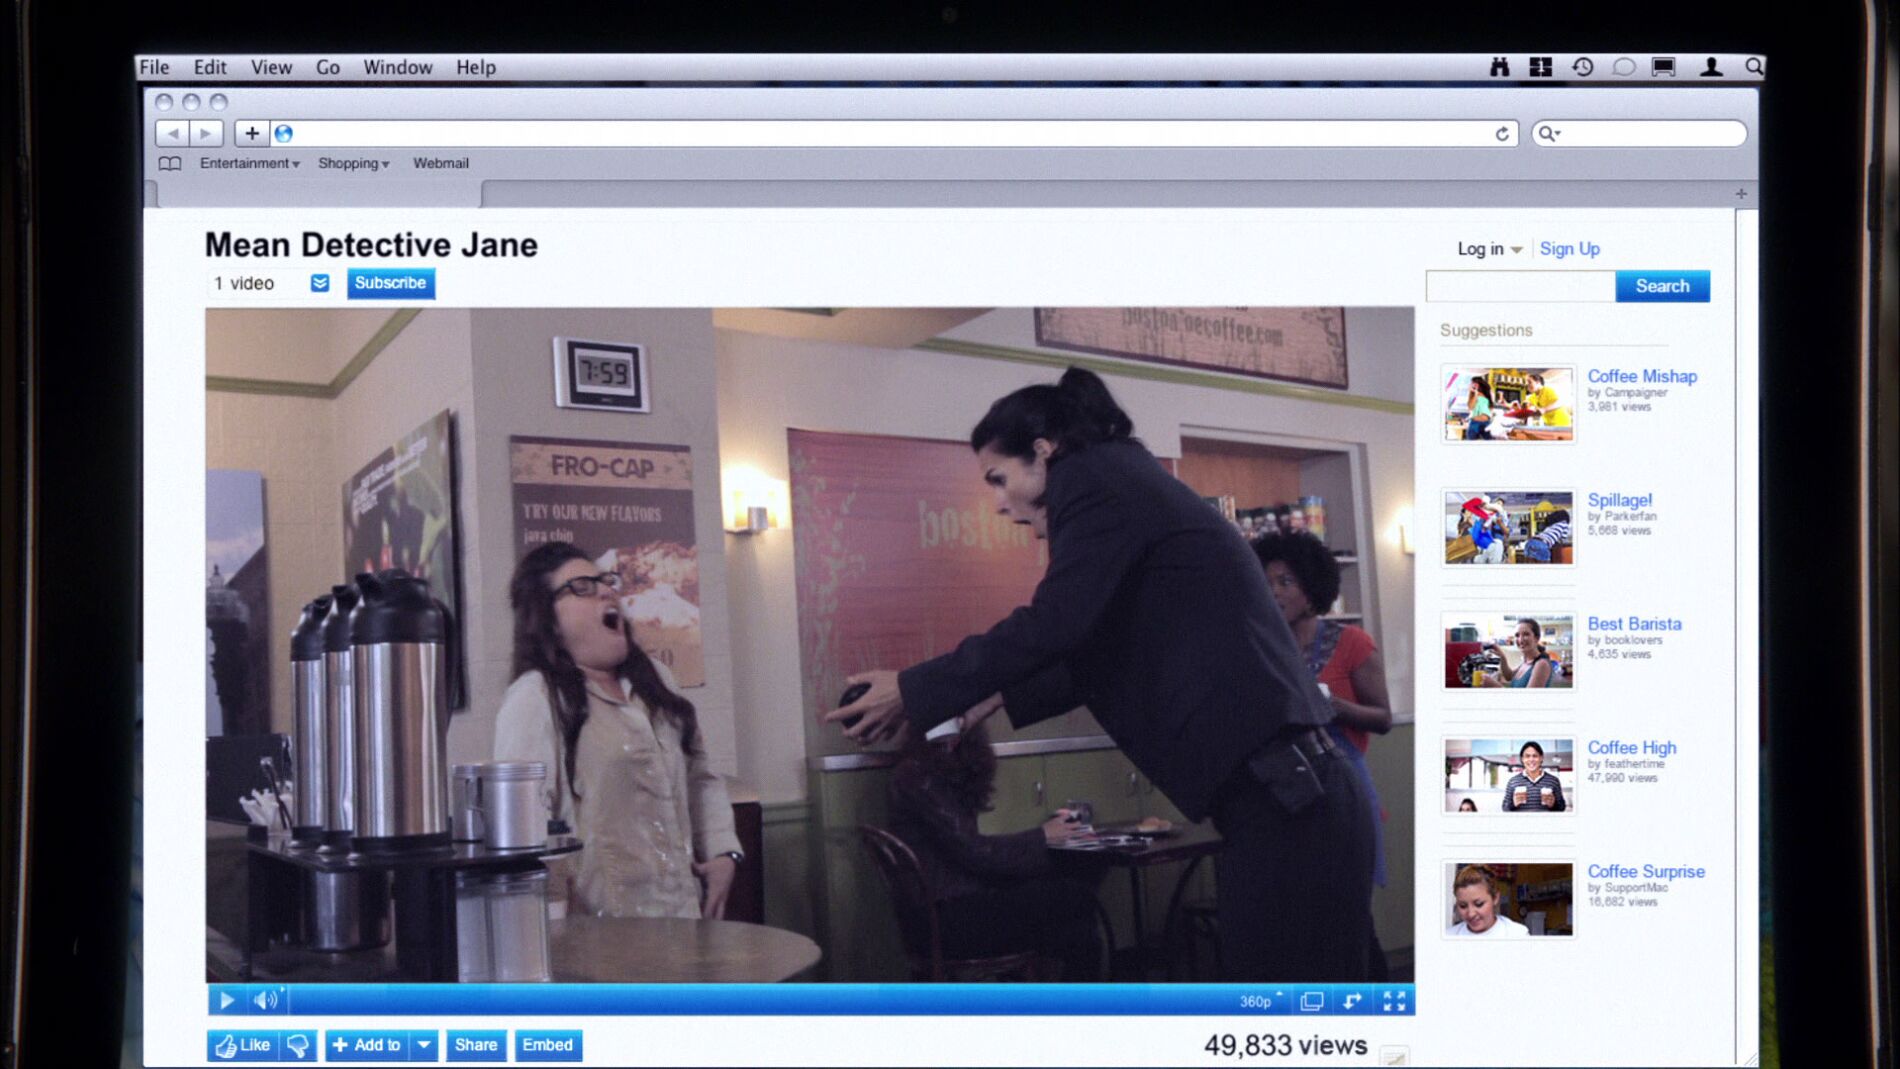Image resolution: width=1900 pixels, height=1069 pixels.
Task: Reload page using refresh icon
Action: pyautogui.click(x=1501, y=134)
